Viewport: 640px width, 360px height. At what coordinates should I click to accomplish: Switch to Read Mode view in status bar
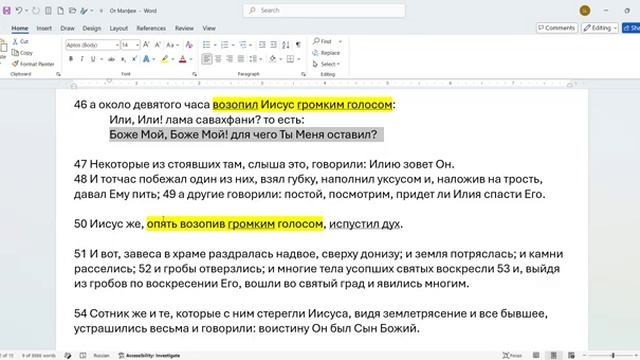536,356
